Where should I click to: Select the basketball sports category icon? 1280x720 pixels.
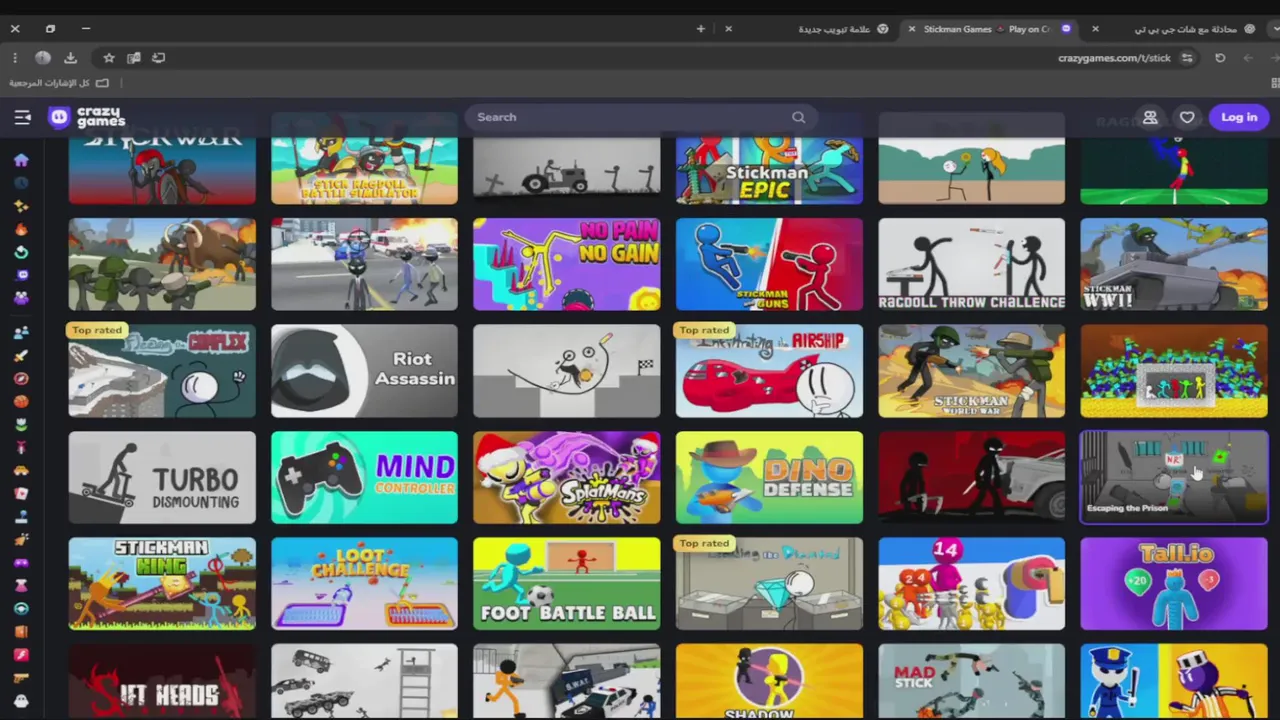(x=21, y=402)
